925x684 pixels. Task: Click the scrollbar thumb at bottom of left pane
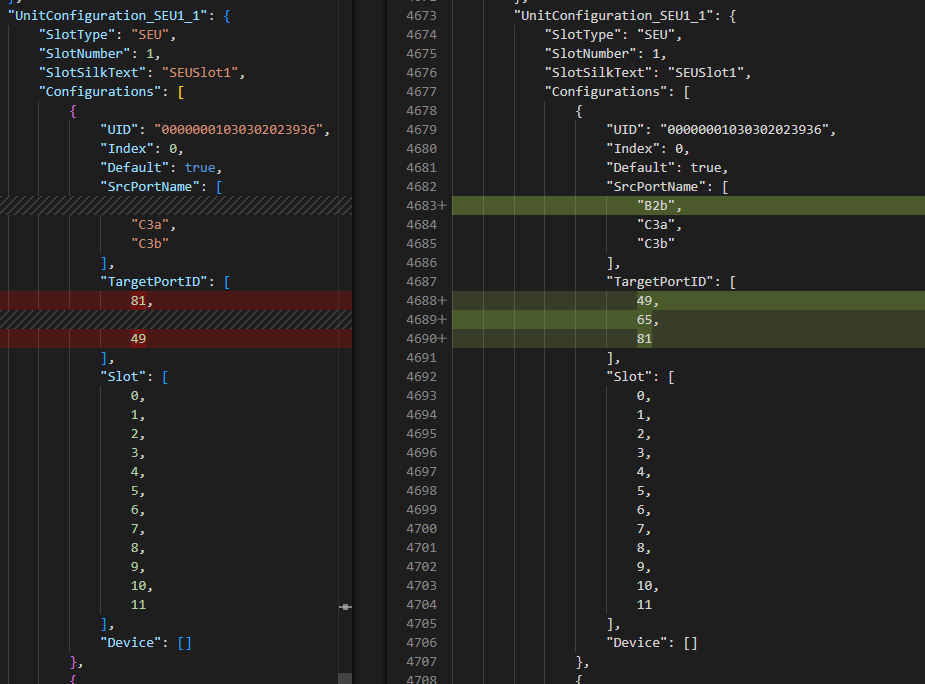345,678
